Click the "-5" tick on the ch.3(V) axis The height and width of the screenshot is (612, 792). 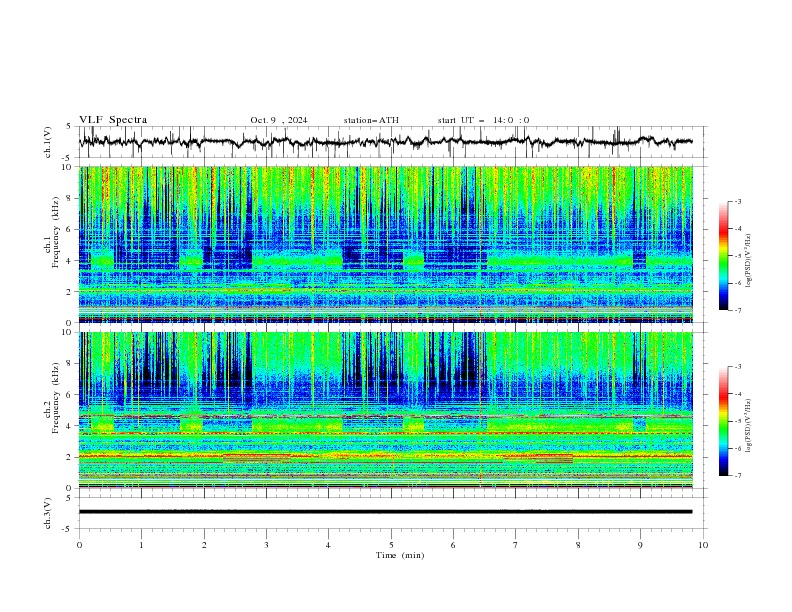click(68, 529)
